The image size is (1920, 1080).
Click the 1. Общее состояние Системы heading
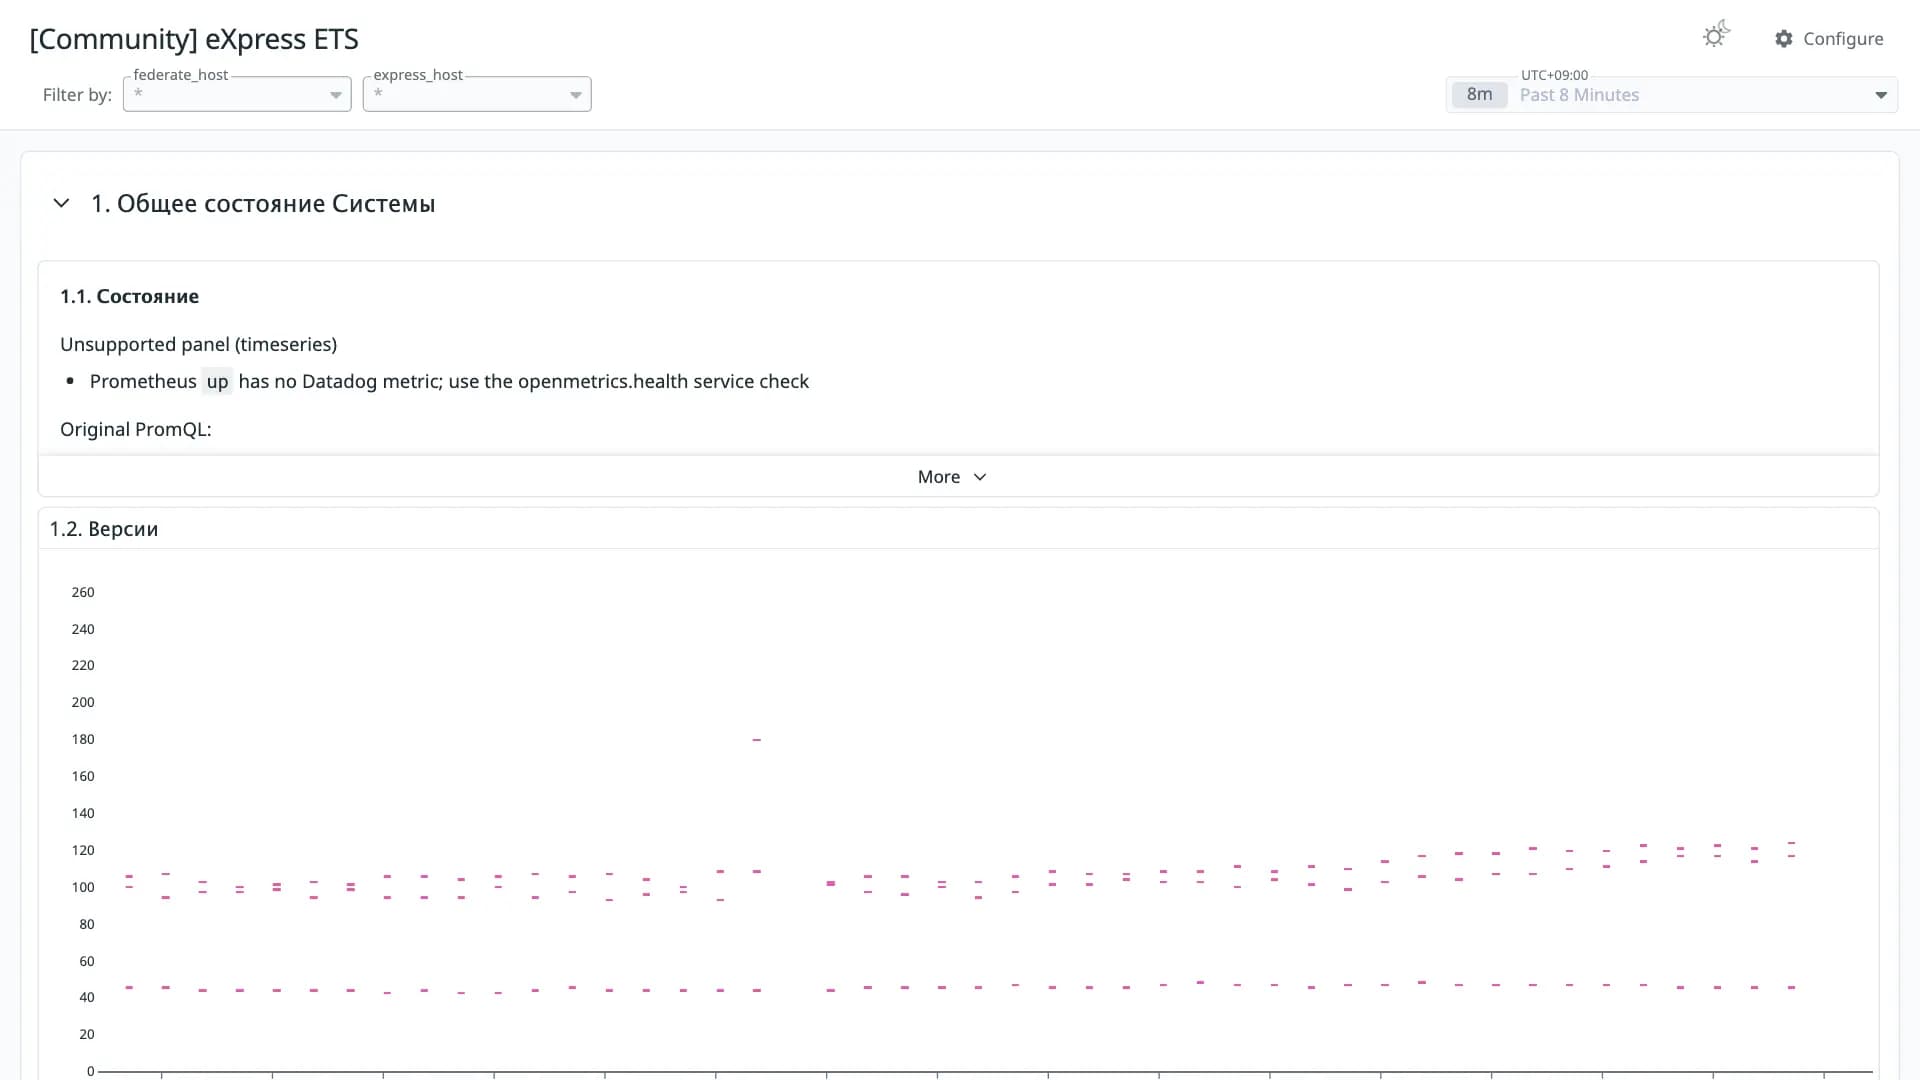click(x=263, y=203)
